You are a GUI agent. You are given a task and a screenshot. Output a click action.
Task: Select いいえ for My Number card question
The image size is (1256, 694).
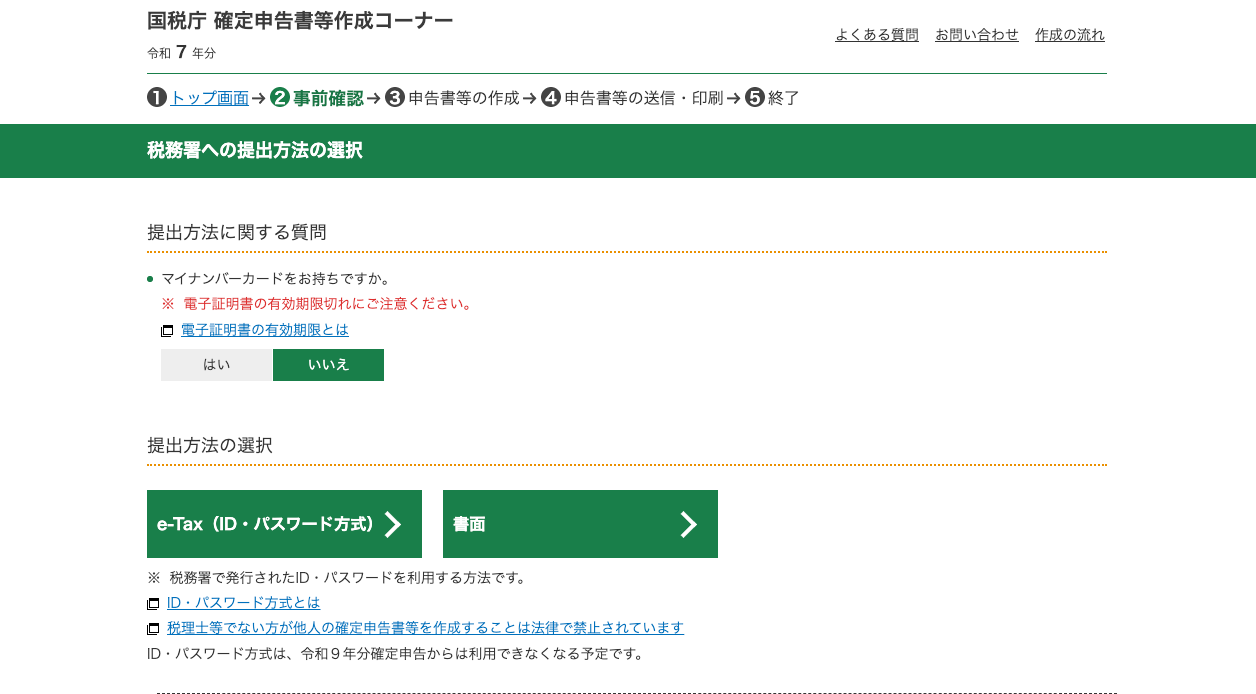328,365
